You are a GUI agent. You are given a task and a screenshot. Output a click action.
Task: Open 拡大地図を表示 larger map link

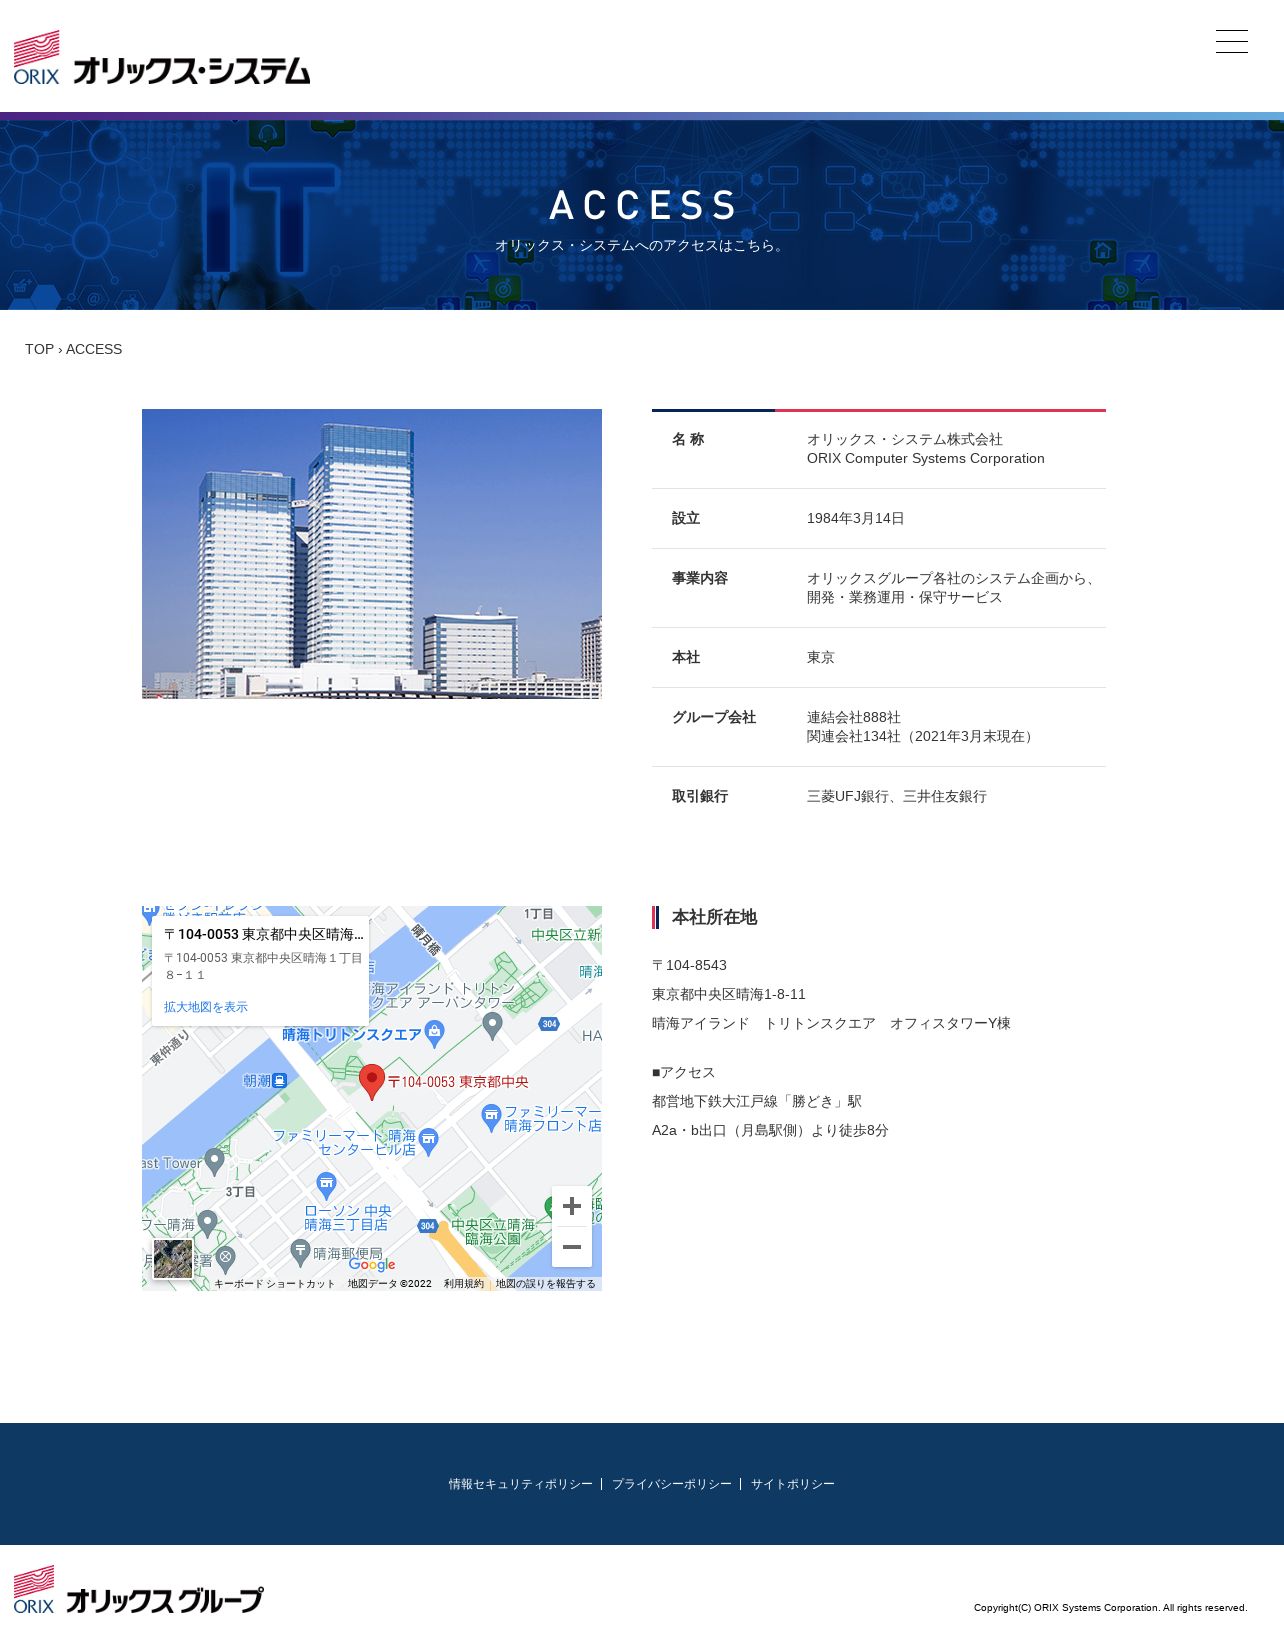pyautogui.click(x=206, y=1007)
